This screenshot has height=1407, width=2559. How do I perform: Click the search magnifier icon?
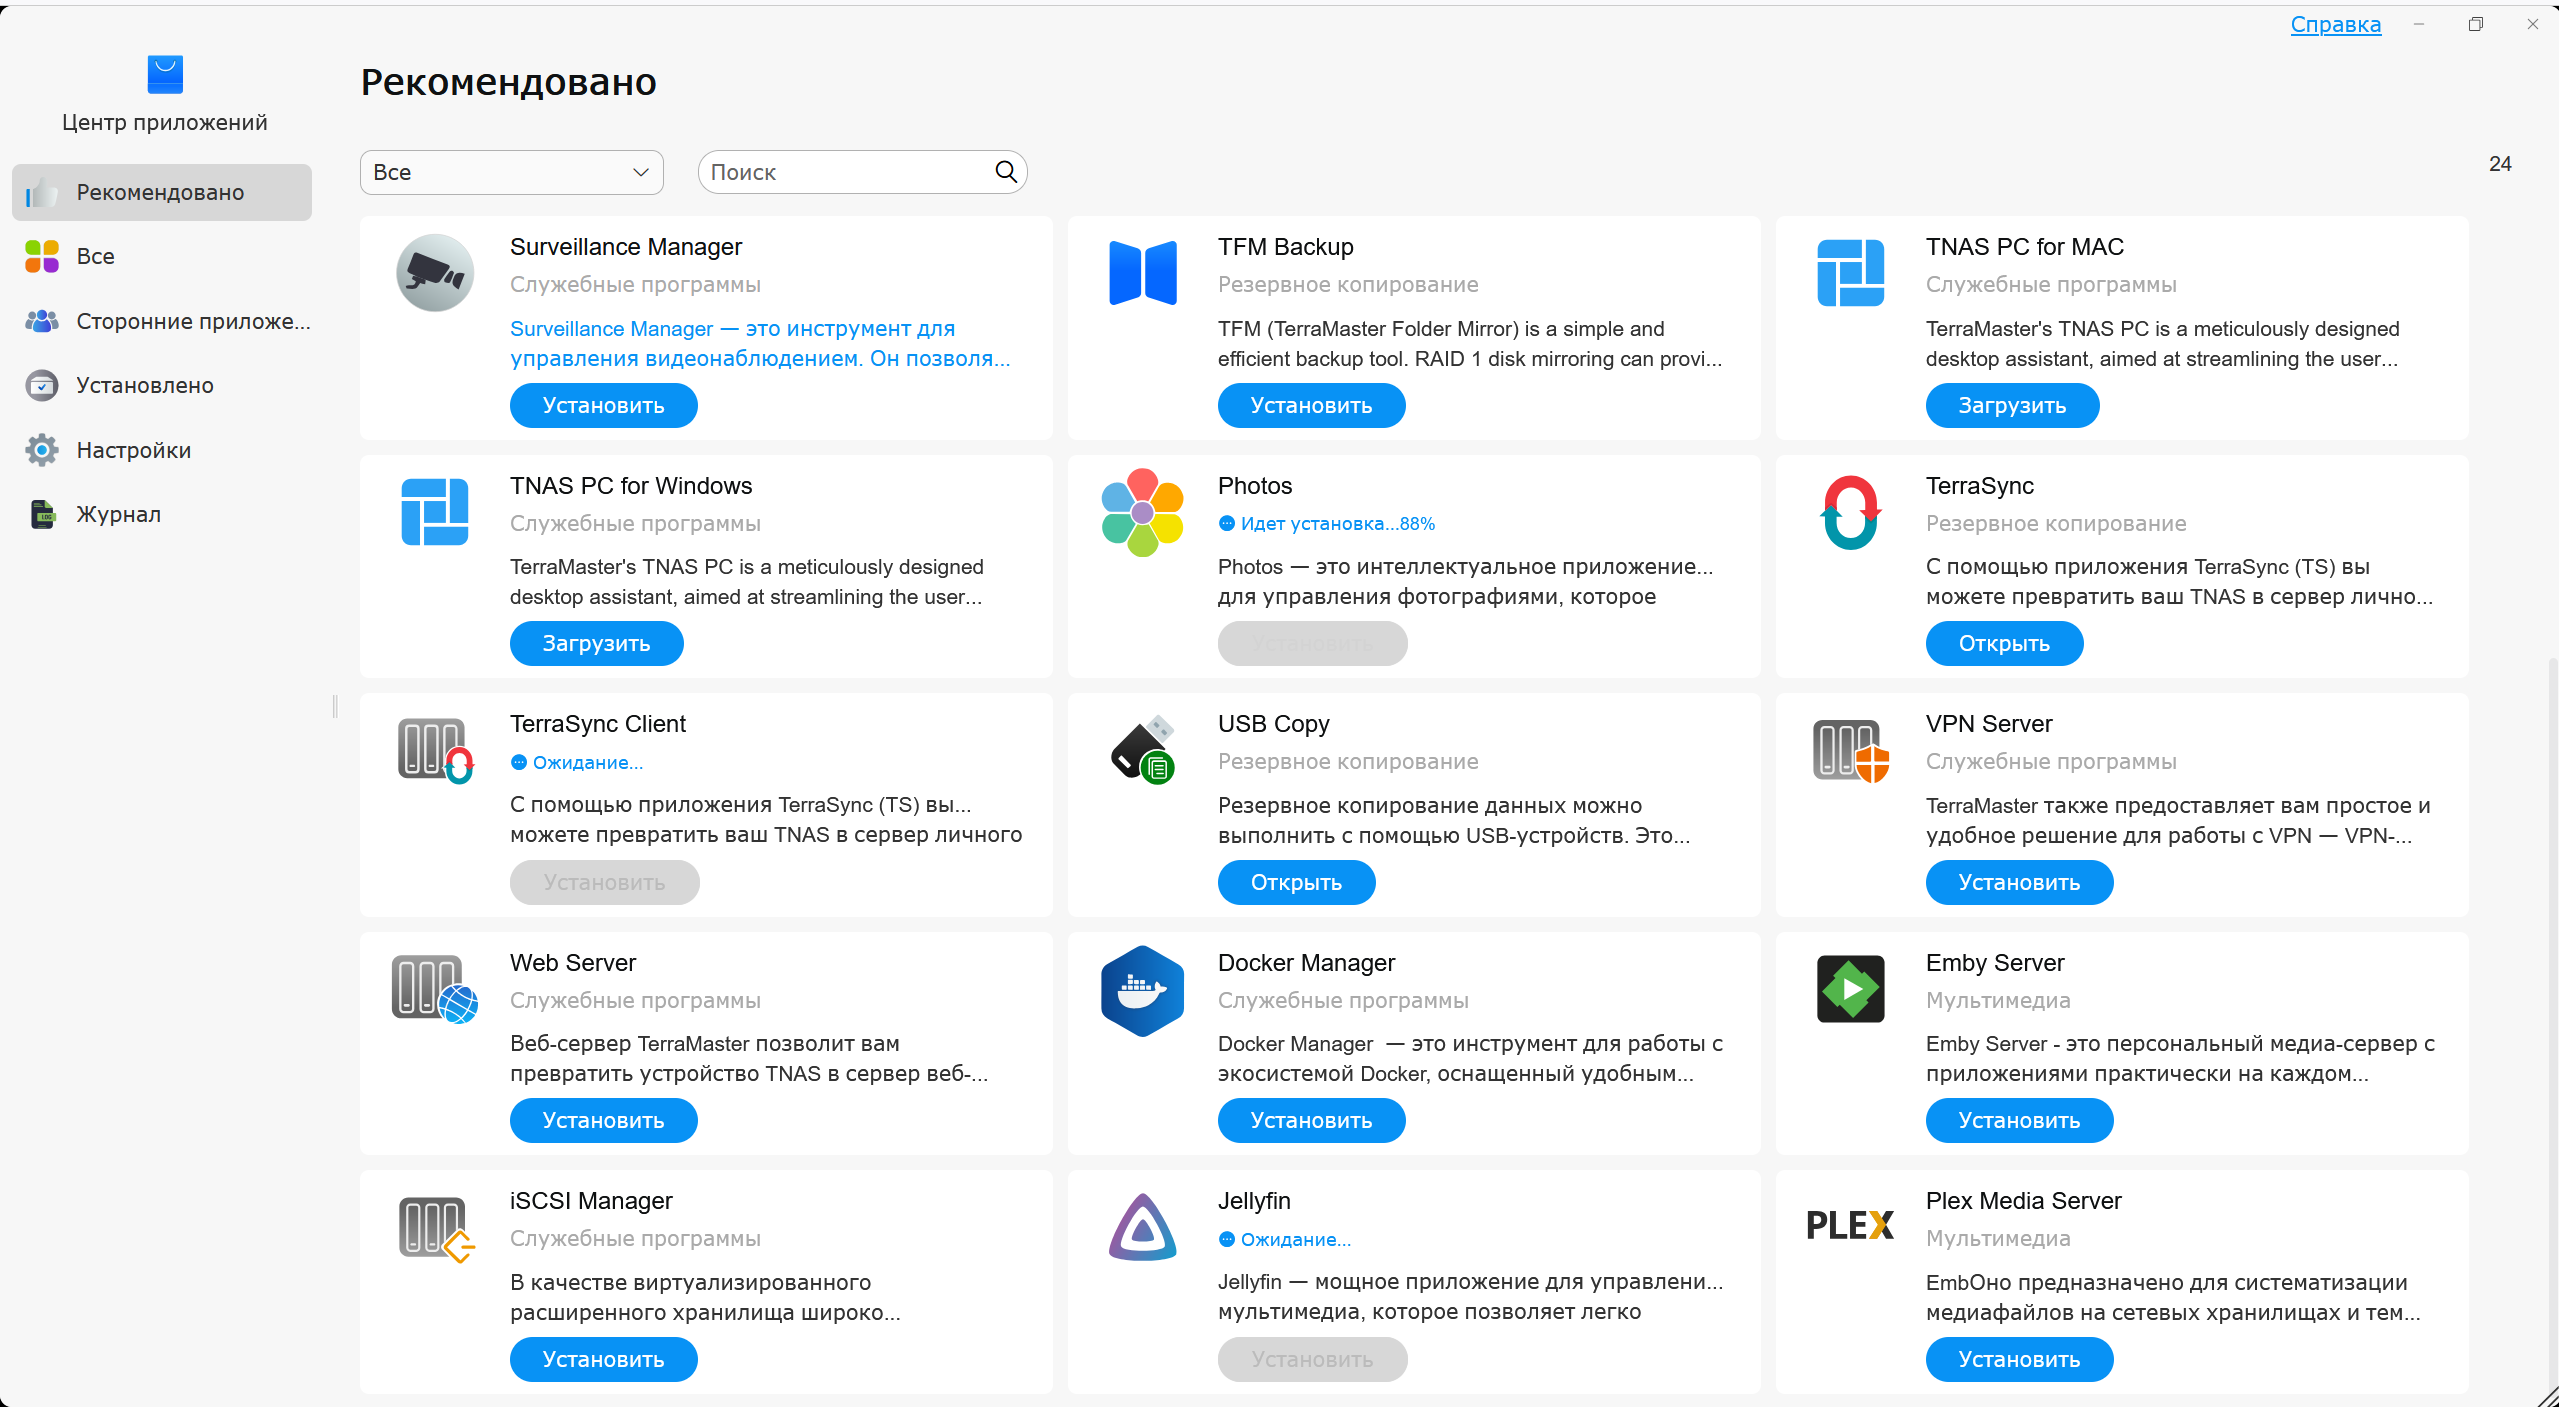click(x=1006, y=172)
